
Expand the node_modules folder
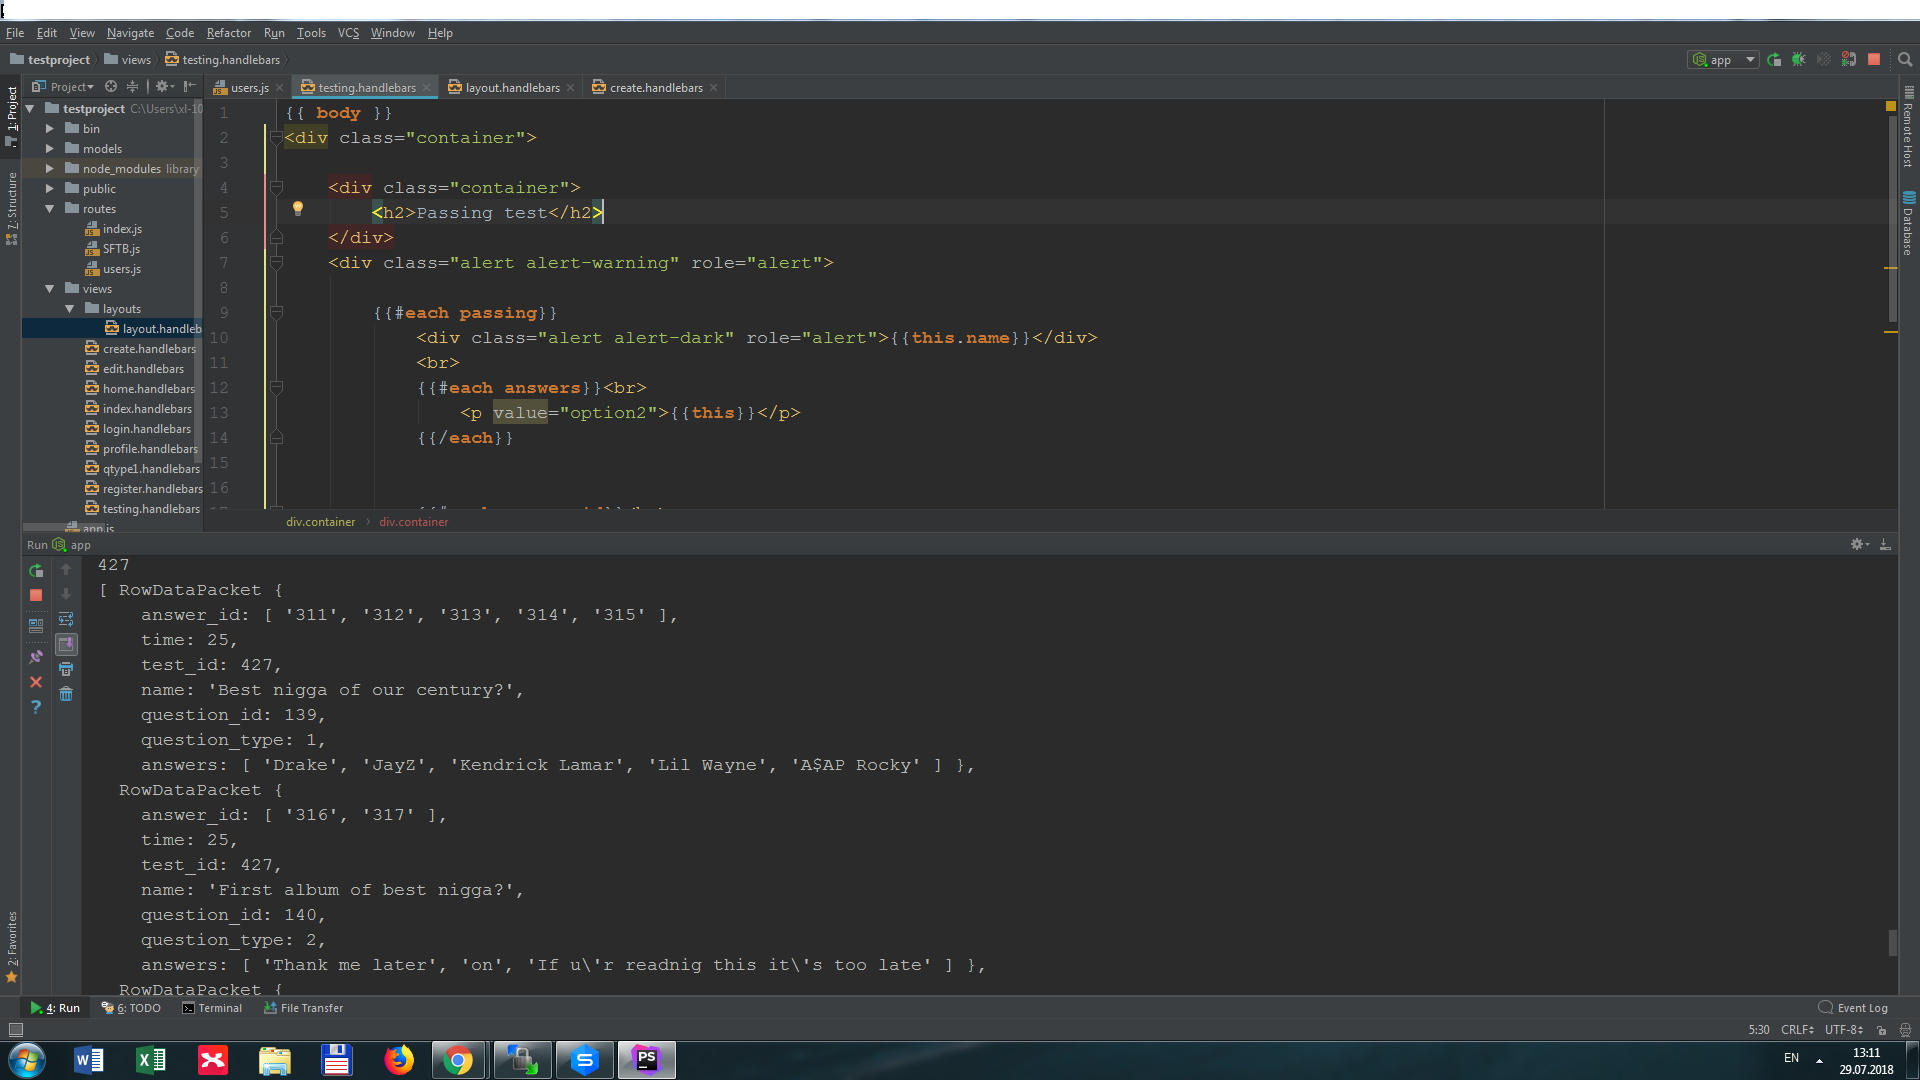[x=50, y=169]
